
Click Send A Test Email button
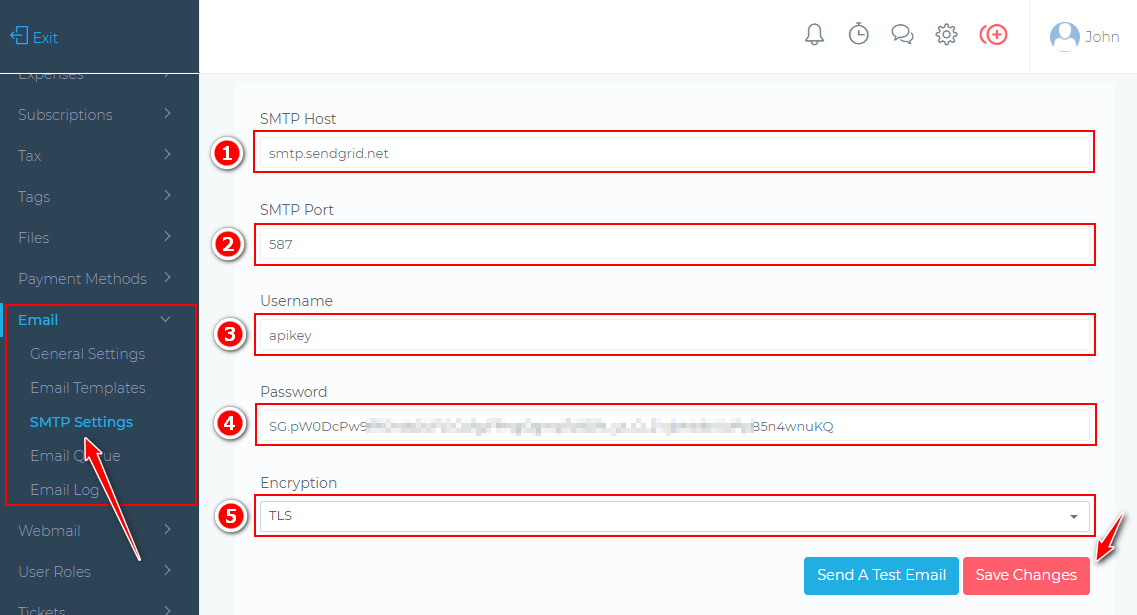tap(881, 575)
